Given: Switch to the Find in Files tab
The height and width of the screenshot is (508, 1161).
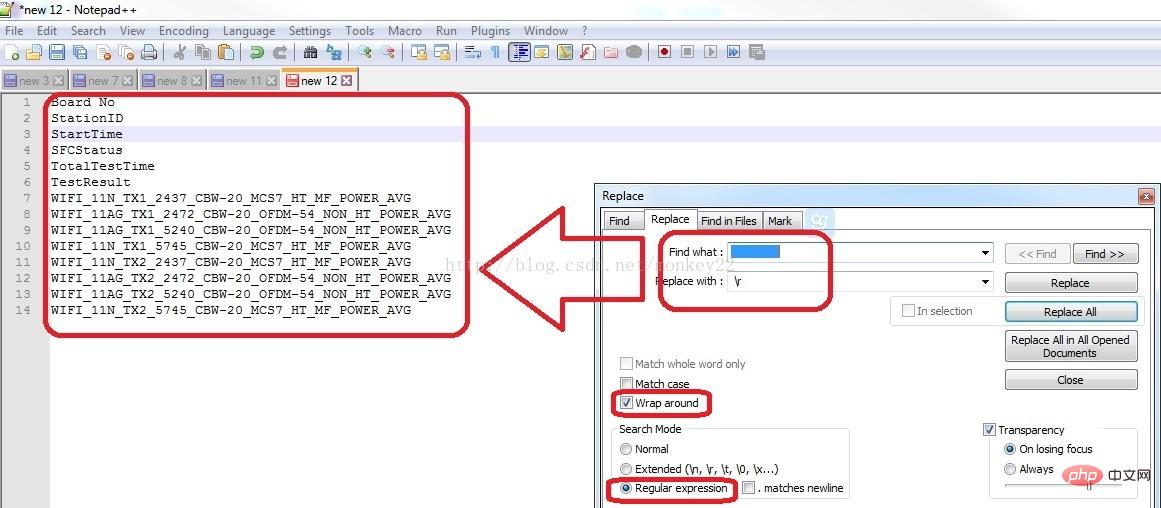Looking at the screenshot, I should (x=729, y=221).
